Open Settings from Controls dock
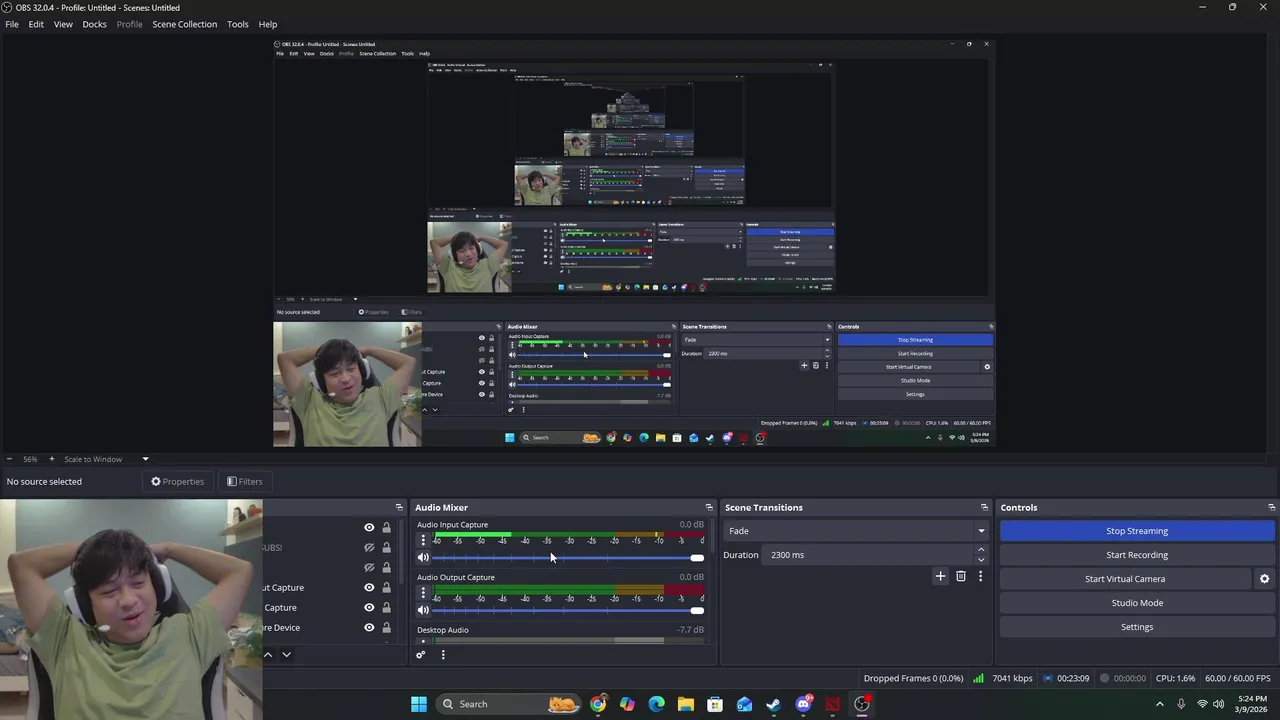The width and height of the screenshot is (1280, 720). click(x=1137, y=627)
